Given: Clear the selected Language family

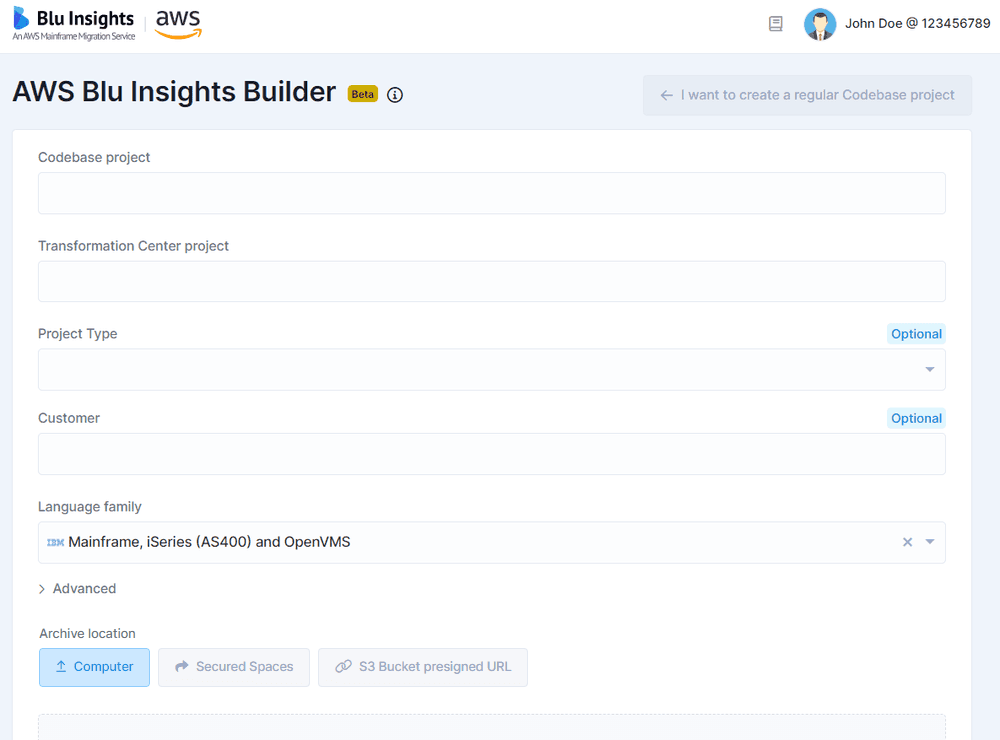Looking at the screenshot, I should [x=908, y=542].
